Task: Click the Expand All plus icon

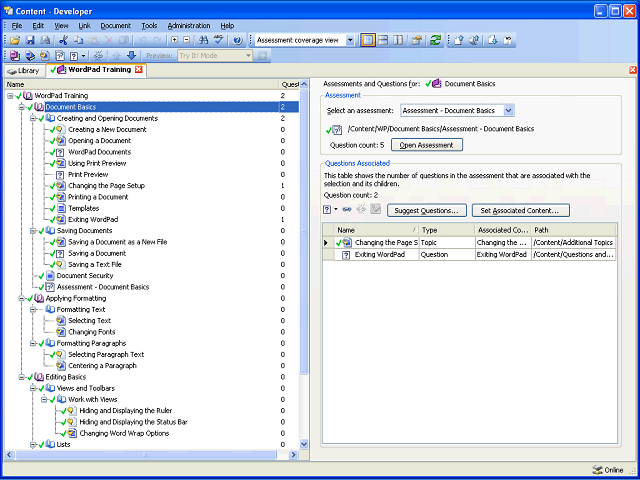Action: click(x=174, y=40)
